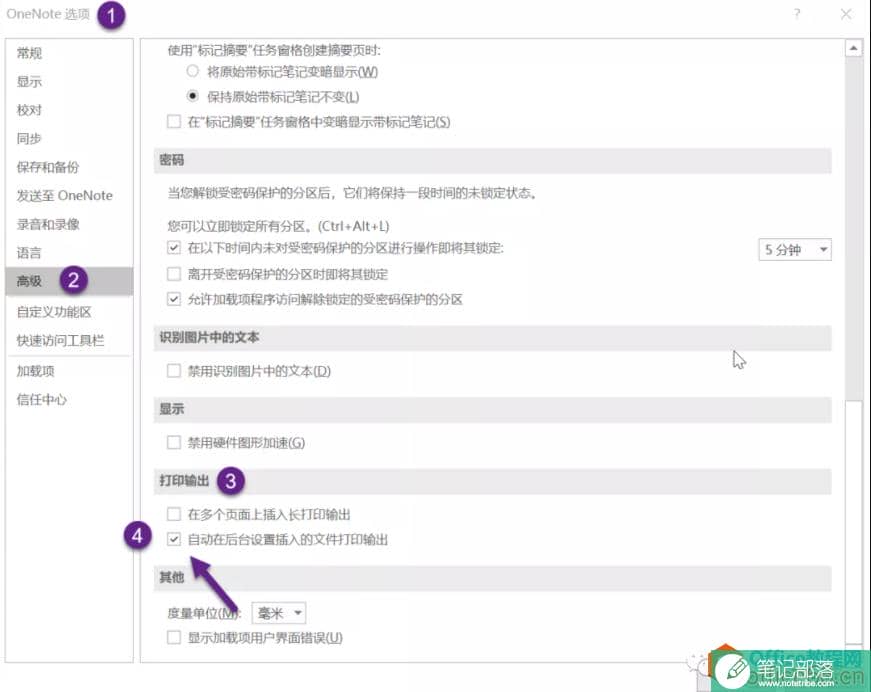Click the 打印输出 section header
871x692 pixels.
pos(184,481)
